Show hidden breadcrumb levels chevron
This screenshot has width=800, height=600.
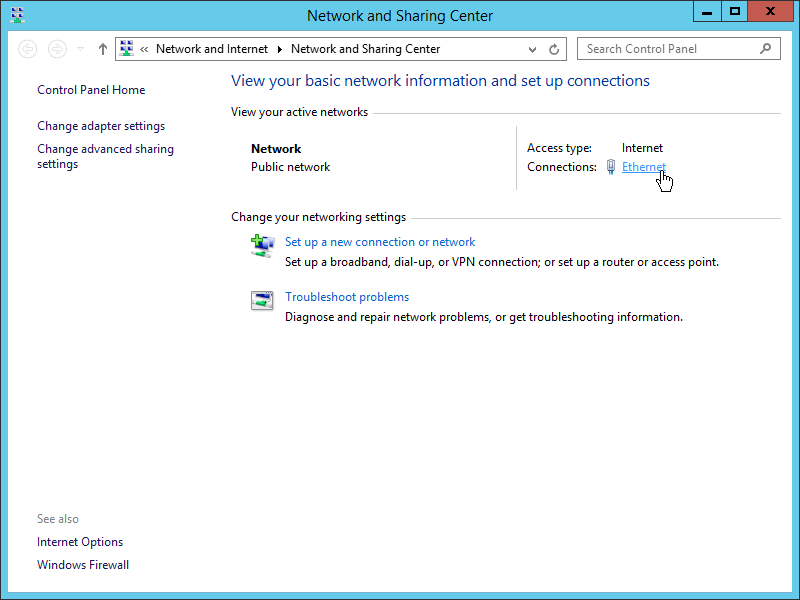pyautogui.click(x=144, y=49)
